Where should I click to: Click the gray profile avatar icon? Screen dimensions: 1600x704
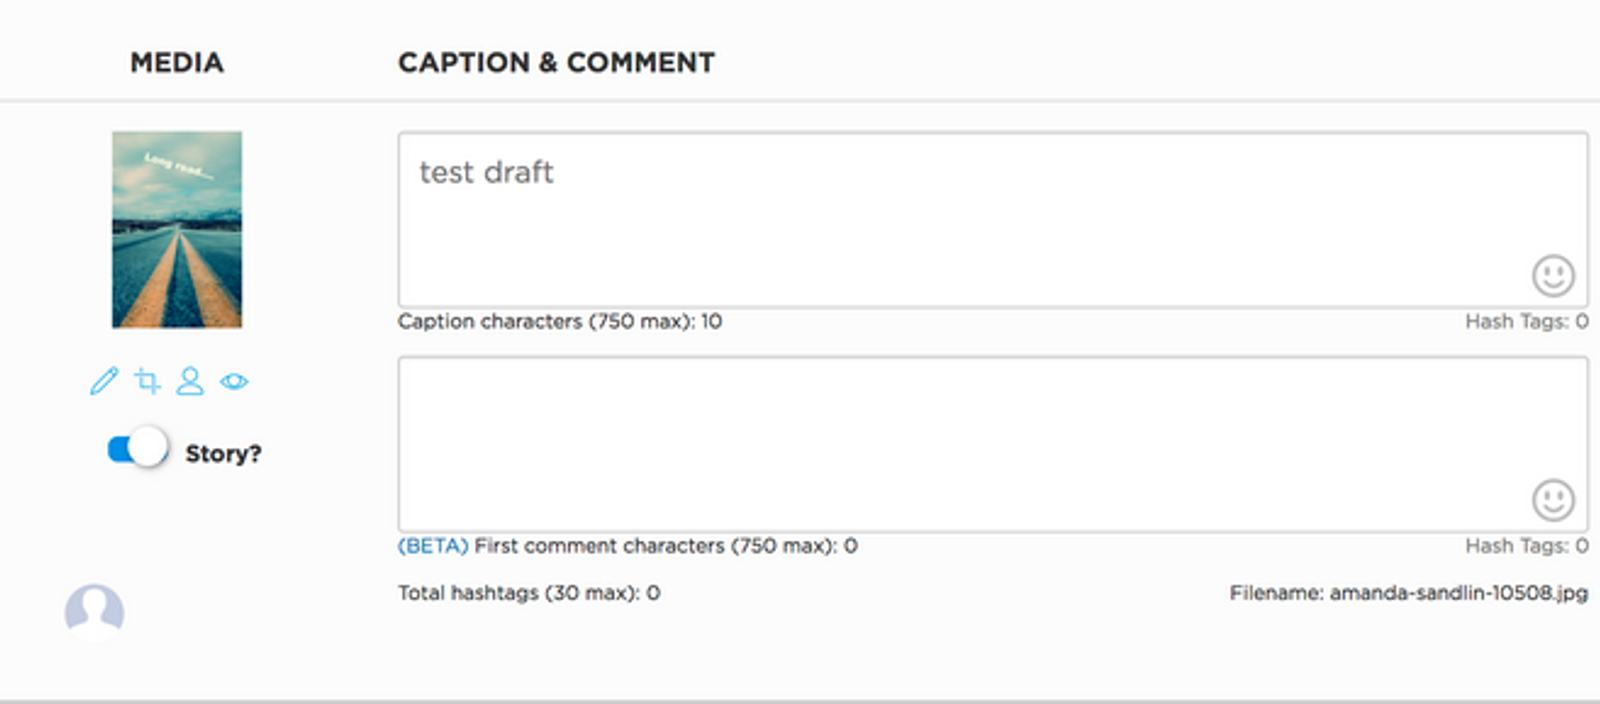coord(94,612)
